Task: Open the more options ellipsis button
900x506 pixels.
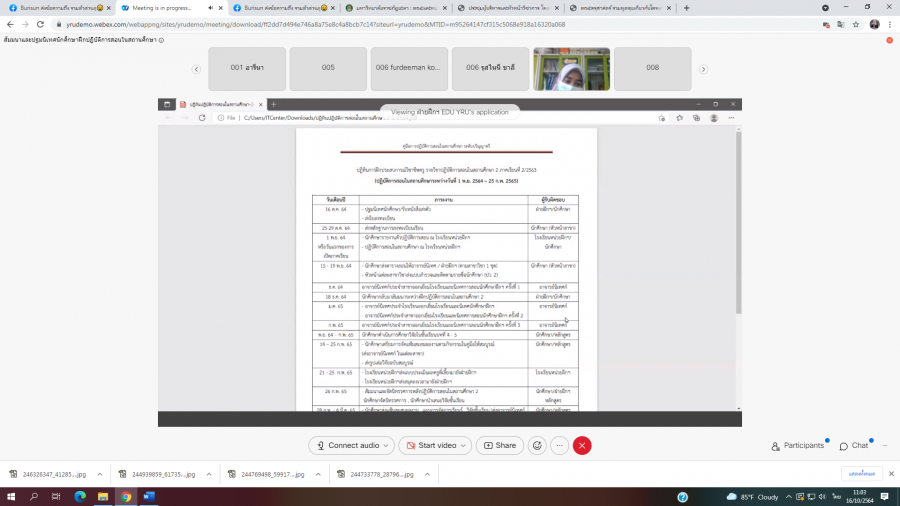Action: pyautogui.click(x=559, y=445)
